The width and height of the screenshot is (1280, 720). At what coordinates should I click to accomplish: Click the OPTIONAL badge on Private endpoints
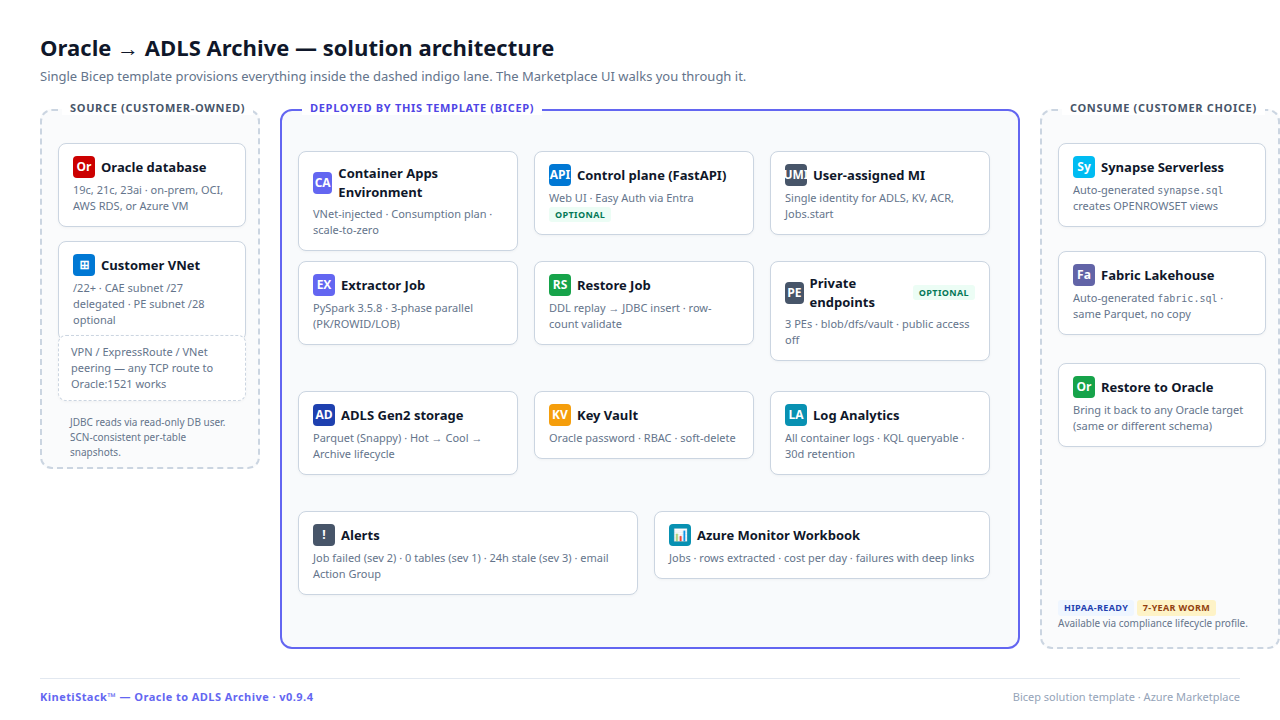click(x=944, y=293)
